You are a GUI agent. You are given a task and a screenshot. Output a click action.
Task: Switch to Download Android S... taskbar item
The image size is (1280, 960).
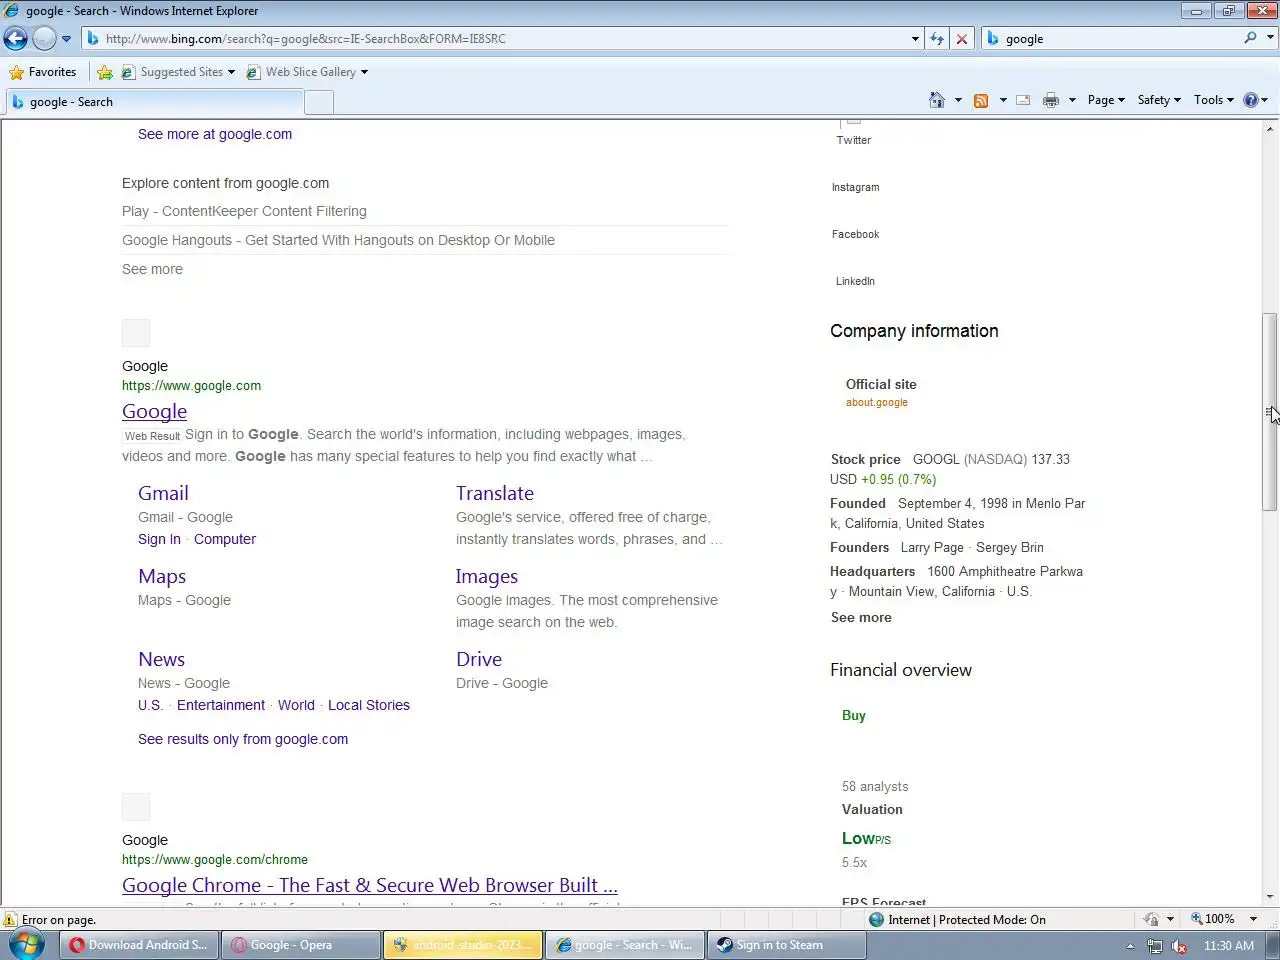click(139, 945)
